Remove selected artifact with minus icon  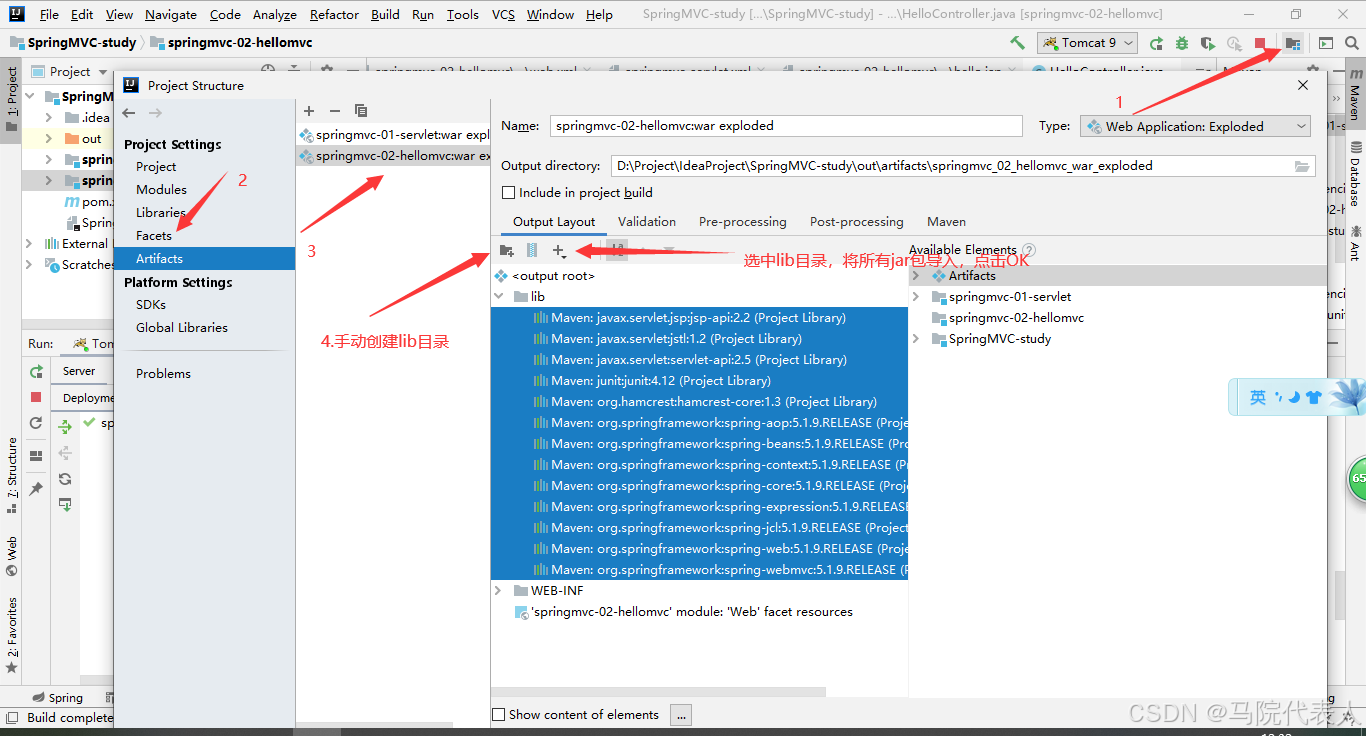[335, 111]
